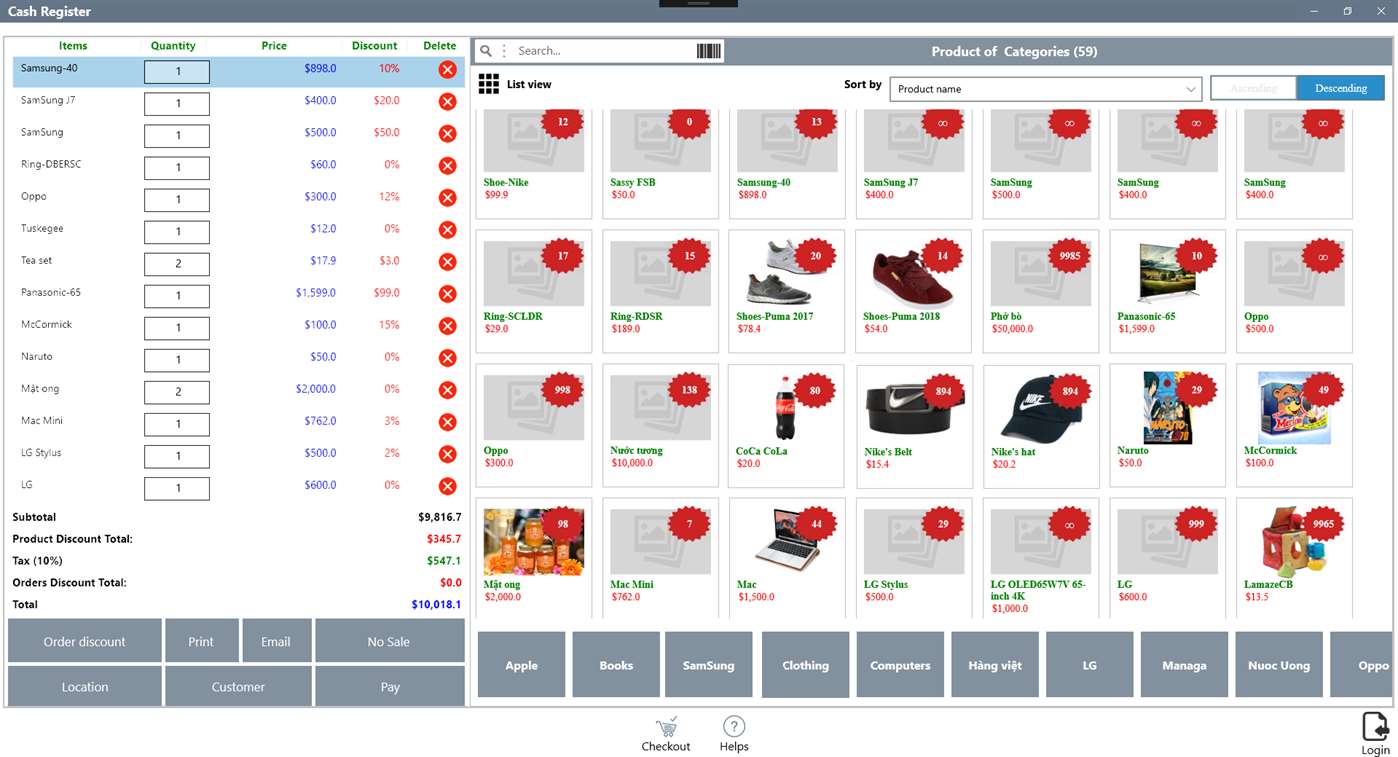The height and width of the screenshot is (757, 1398).
Task: Click the Customer button
Action: [x=238, y=687]
